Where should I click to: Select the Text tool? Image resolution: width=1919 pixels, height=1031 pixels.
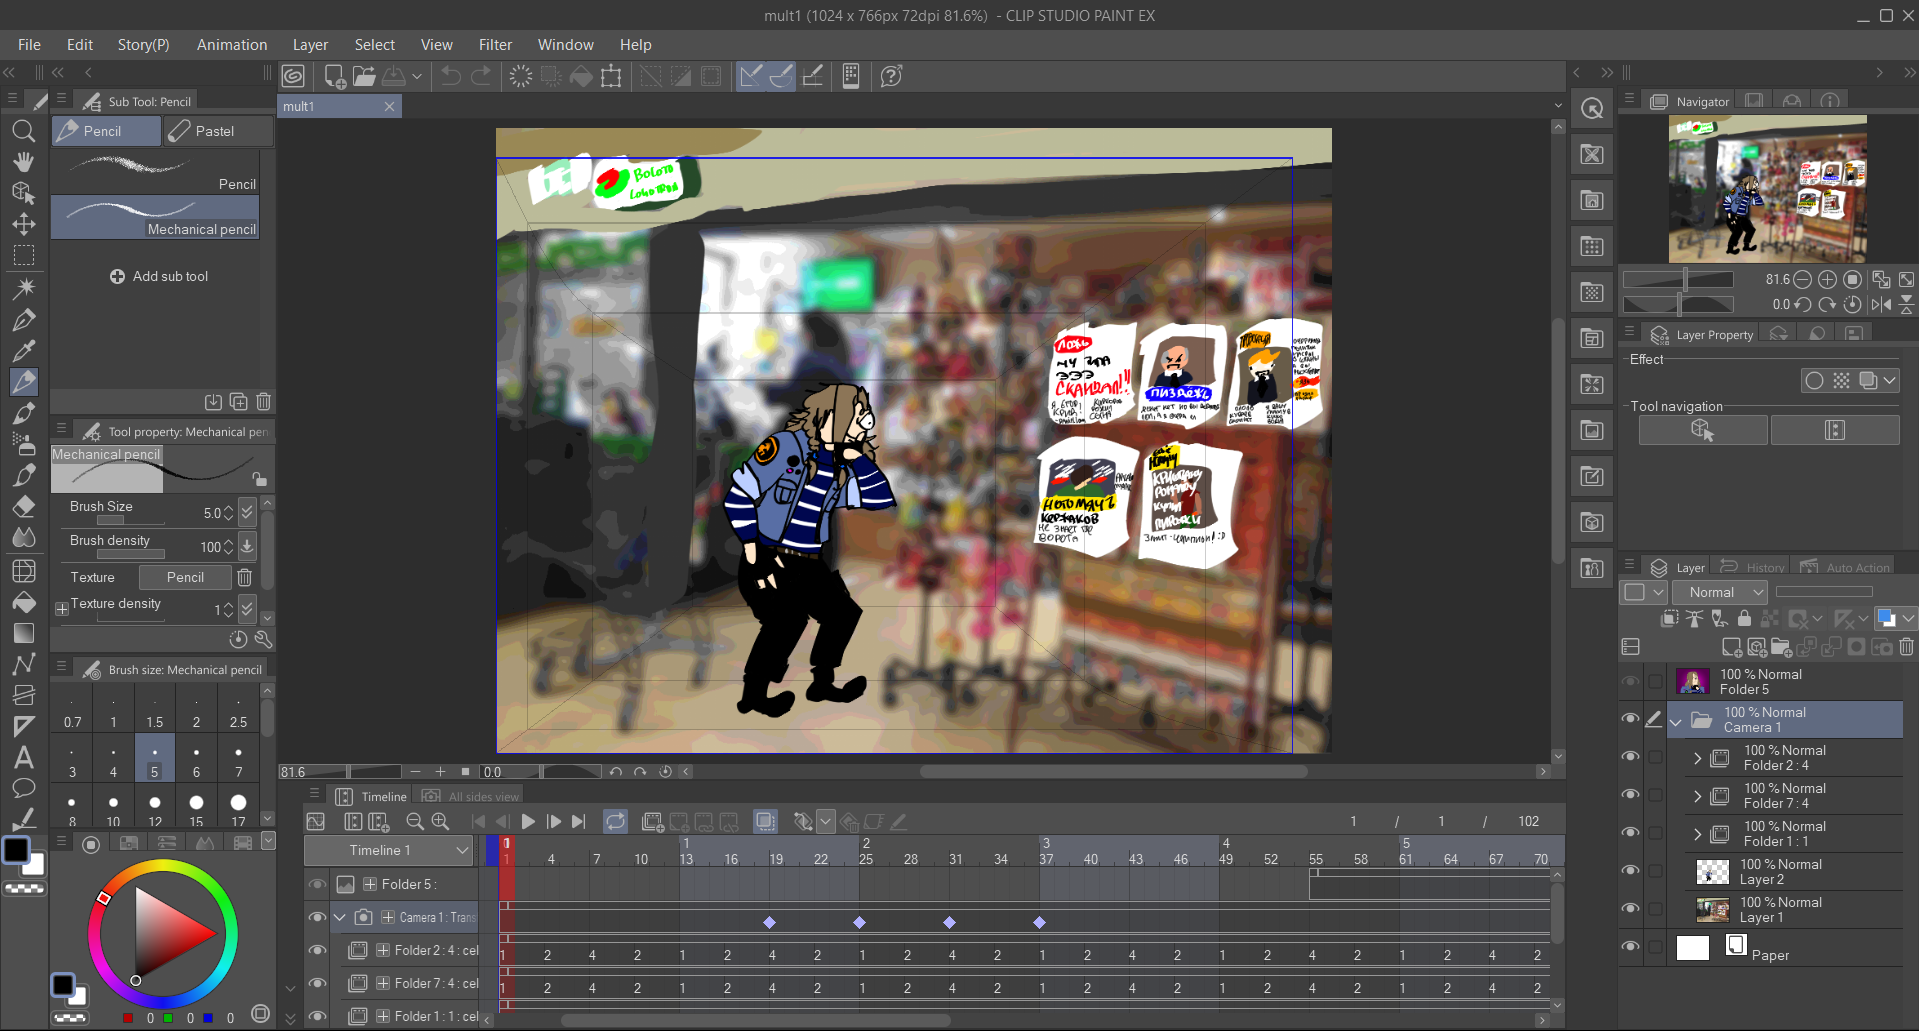(23, 757)
